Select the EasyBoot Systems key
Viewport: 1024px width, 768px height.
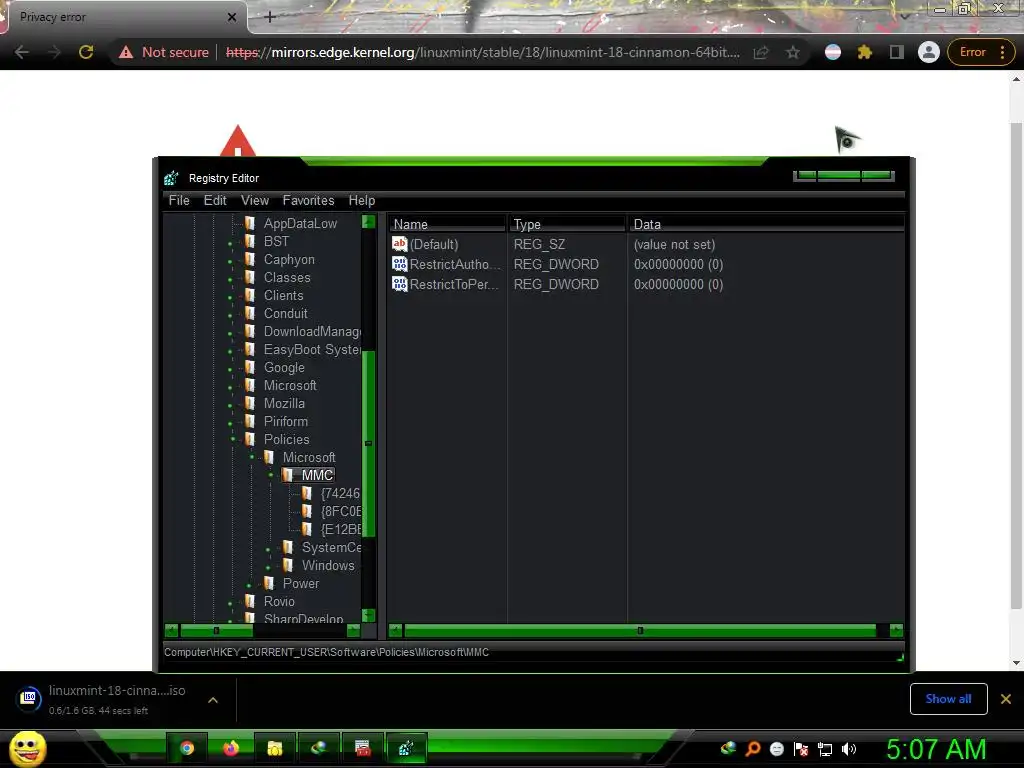[x=312, y=349]
